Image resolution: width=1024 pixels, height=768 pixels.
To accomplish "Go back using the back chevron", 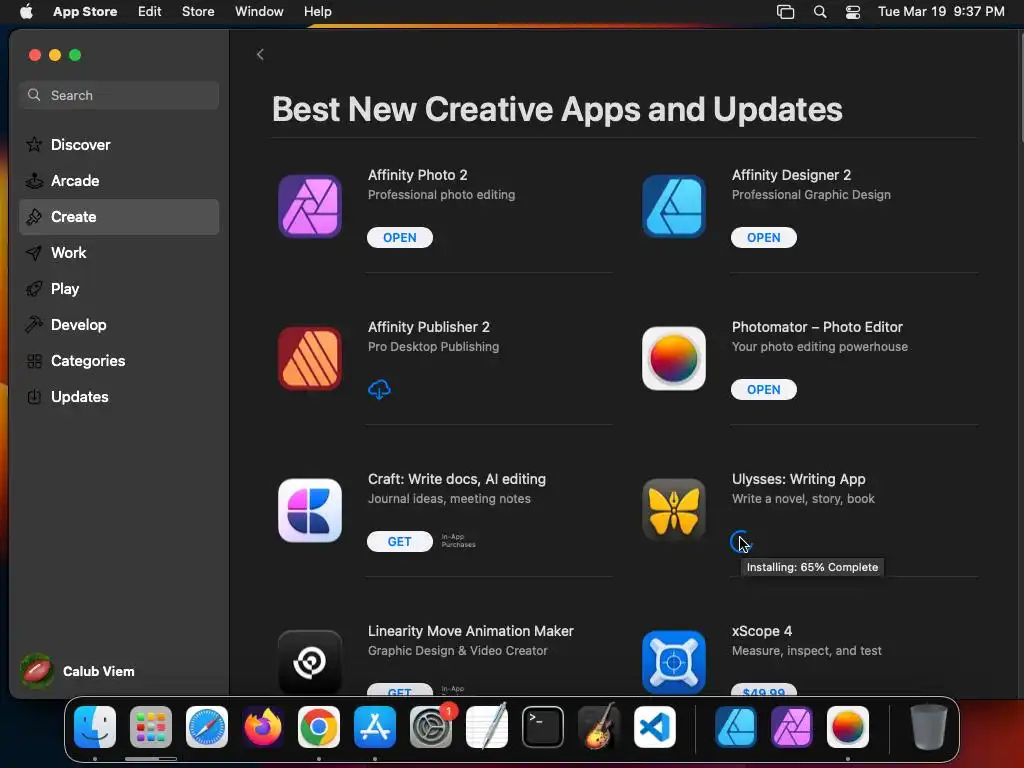I will click(x=260, y=54).
